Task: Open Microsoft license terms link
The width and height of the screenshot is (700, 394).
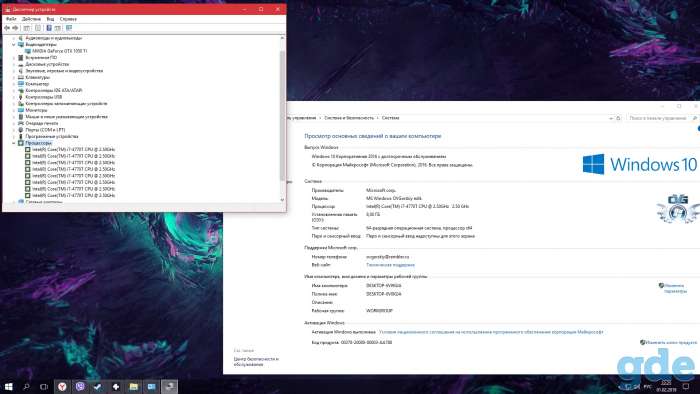Action: [x=491, y=332]
